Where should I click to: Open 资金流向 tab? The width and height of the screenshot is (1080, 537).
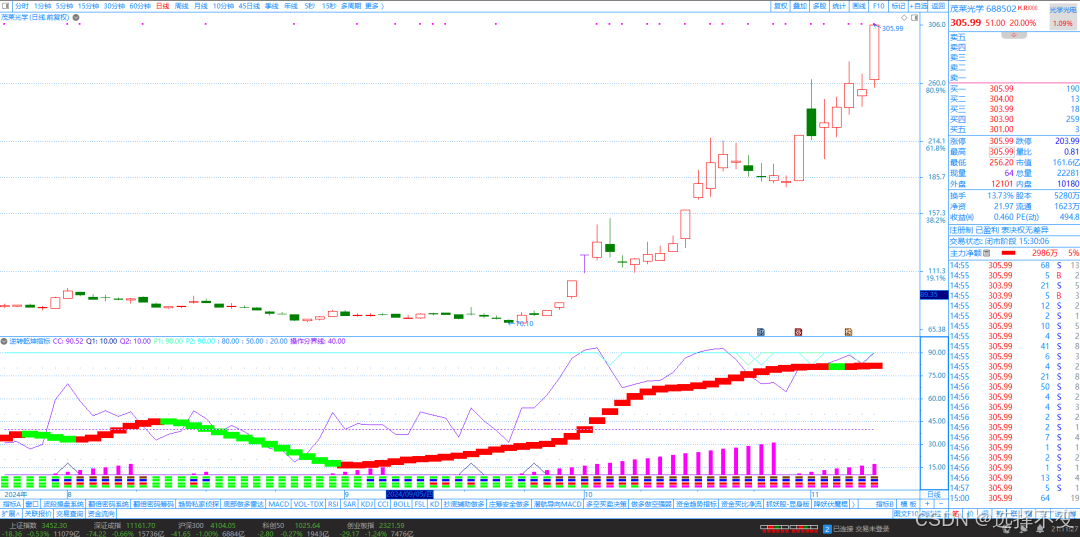click(x=101, y=514)
